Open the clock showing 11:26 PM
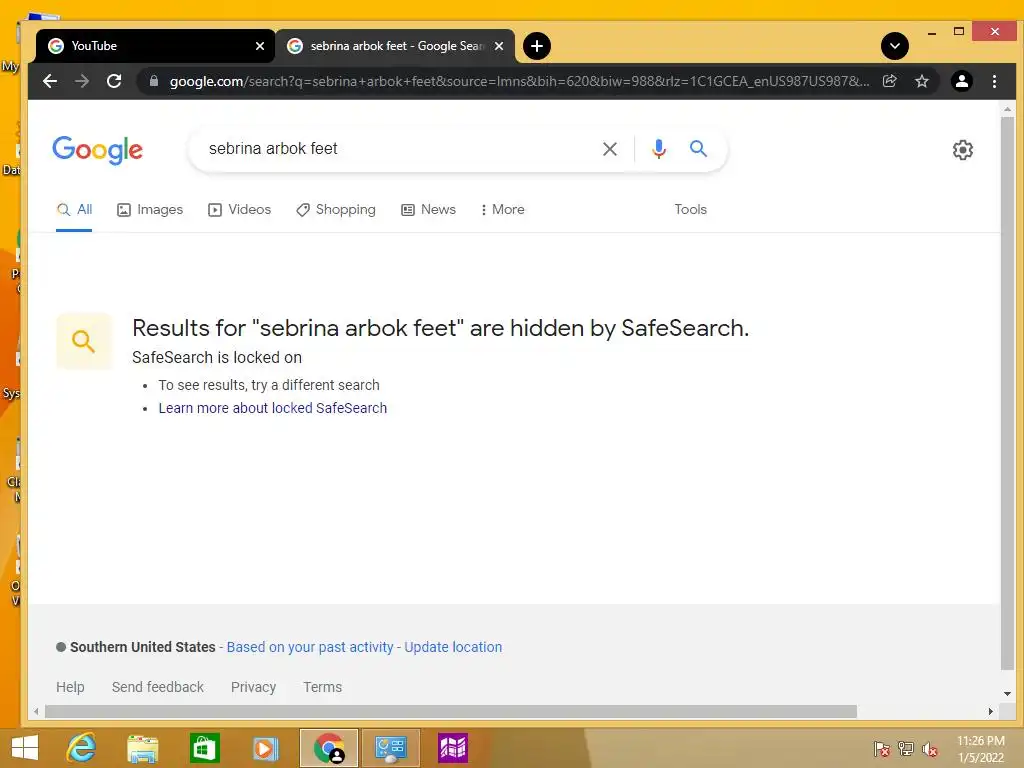This screenshot has width=1024, height=768. (980, 749)
